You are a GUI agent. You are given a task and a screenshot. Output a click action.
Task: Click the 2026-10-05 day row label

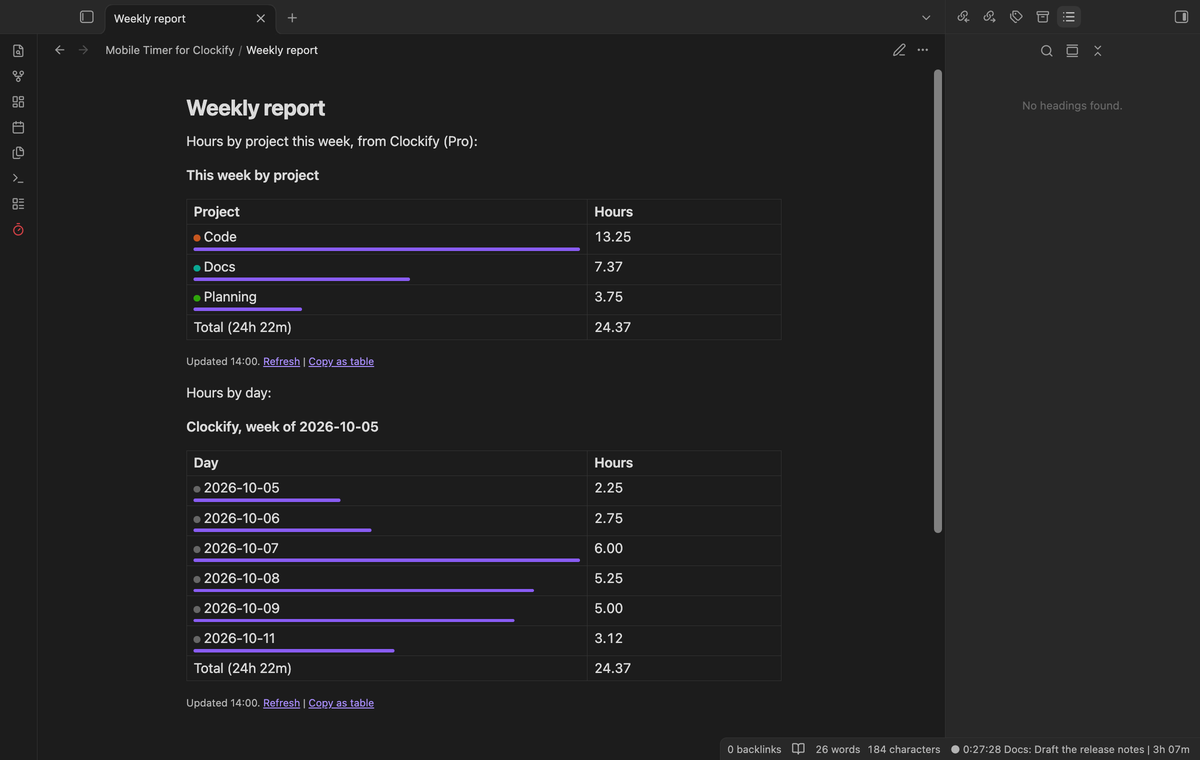pyautogui.click(x=241, y=488)
